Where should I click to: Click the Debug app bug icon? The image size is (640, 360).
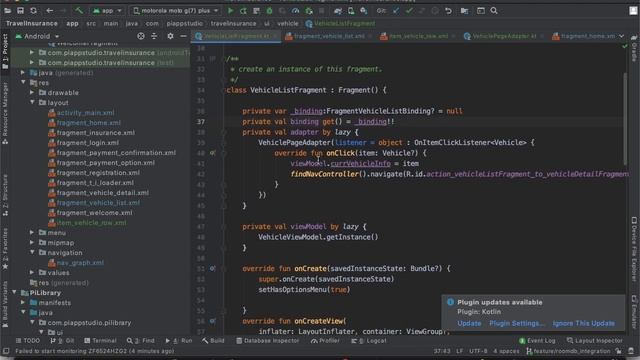(269, 11)
